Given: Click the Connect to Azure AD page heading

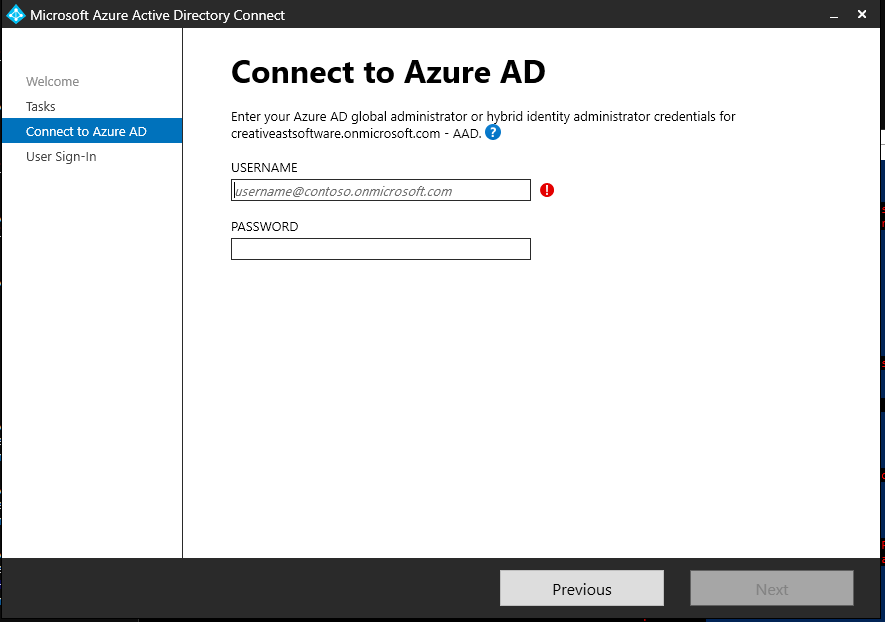Looking at the screenshot, I should click(x=388, y=73).
